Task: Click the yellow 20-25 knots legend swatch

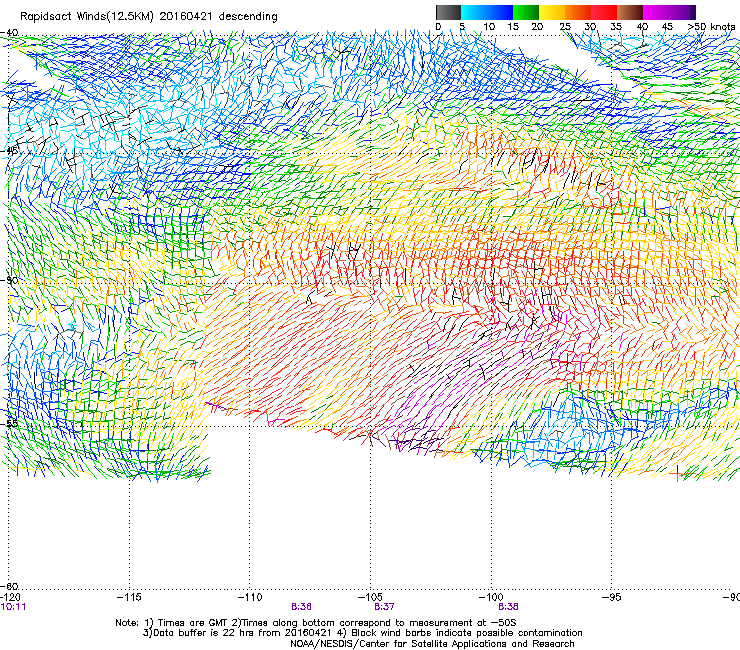Action: coord(552,12)
